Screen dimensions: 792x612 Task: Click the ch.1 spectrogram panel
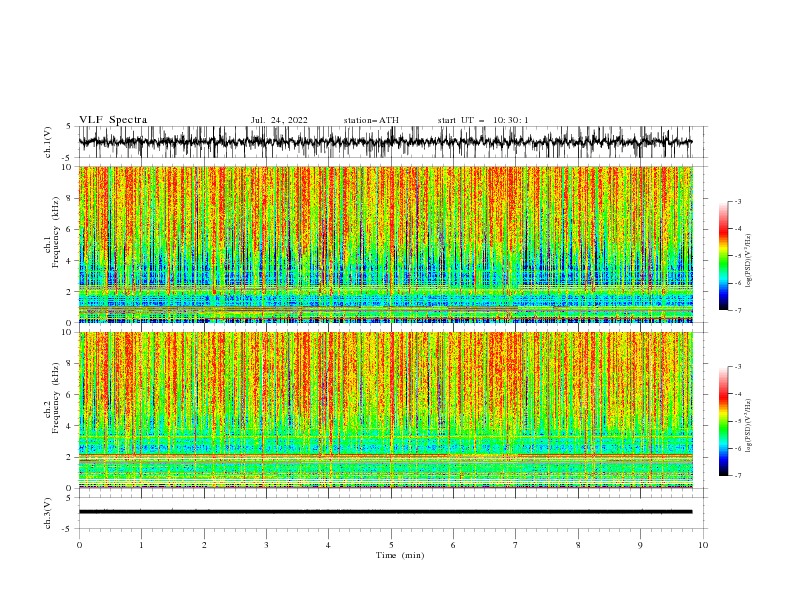385,244
